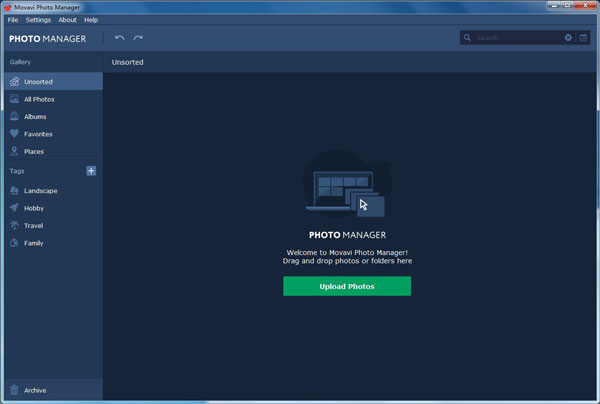This screenshot has height=404, width=600.
Task: Click the Landscape tag tree icon
Action: click(14, 190)
